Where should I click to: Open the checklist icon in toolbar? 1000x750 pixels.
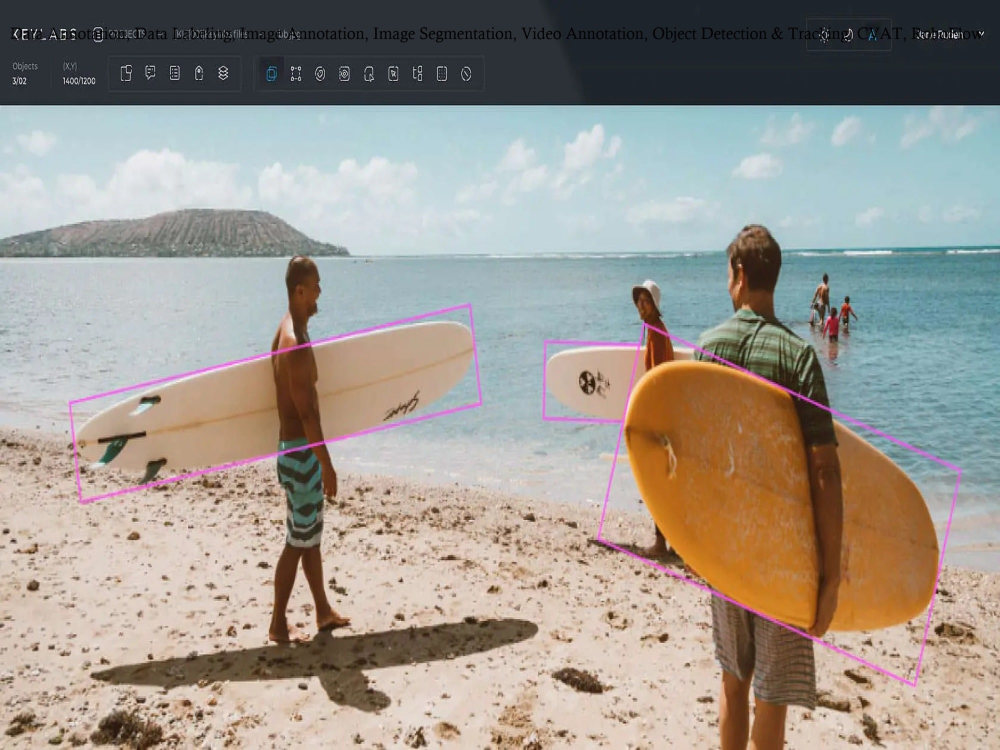click(x=175, y=73)
